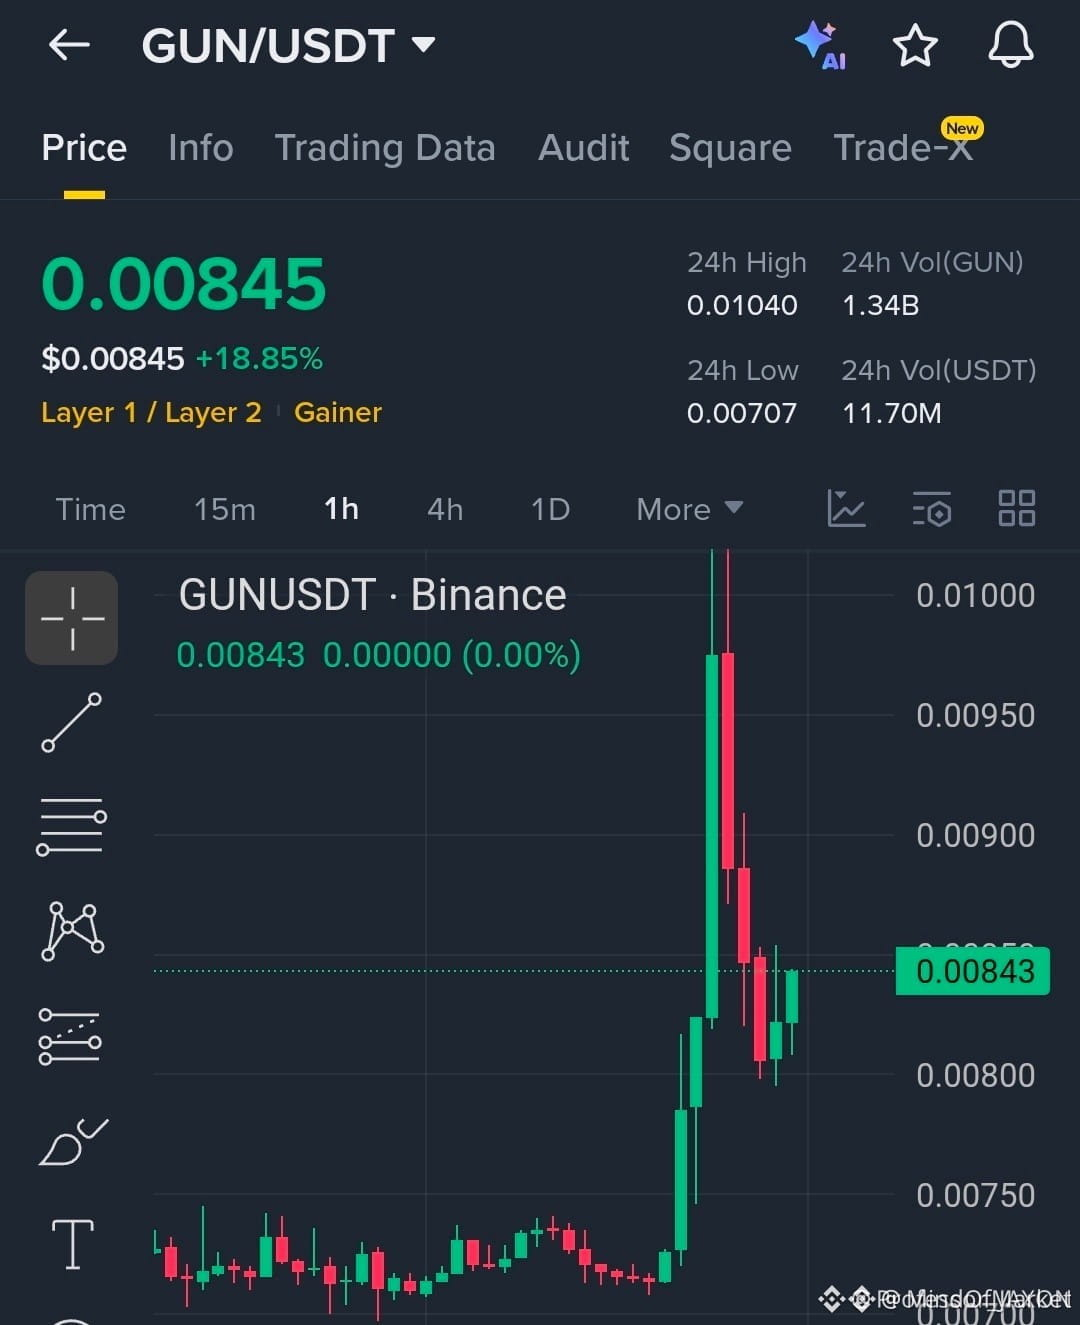Open the Trading Data tab
The height and width of the screenshot is (1325, 1080).
[385, 148]
